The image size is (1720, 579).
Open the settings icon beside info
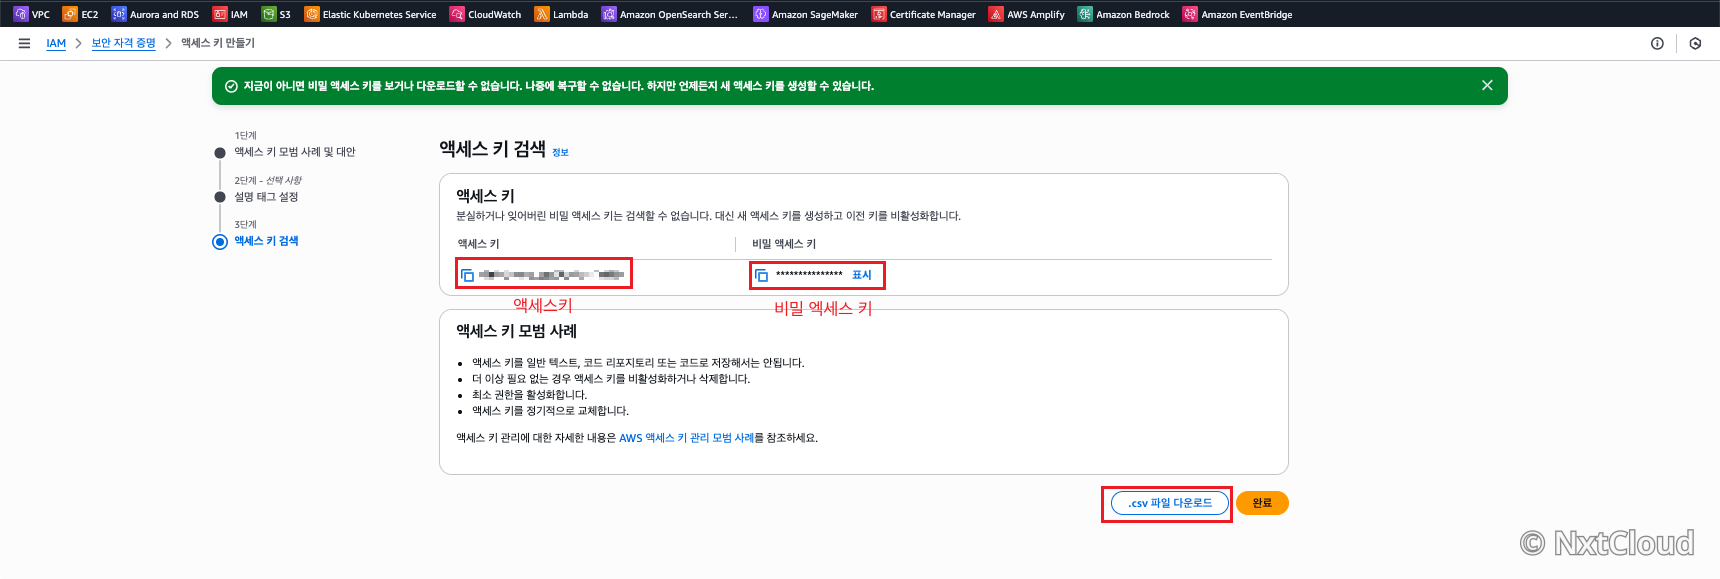pos(1695,43)
